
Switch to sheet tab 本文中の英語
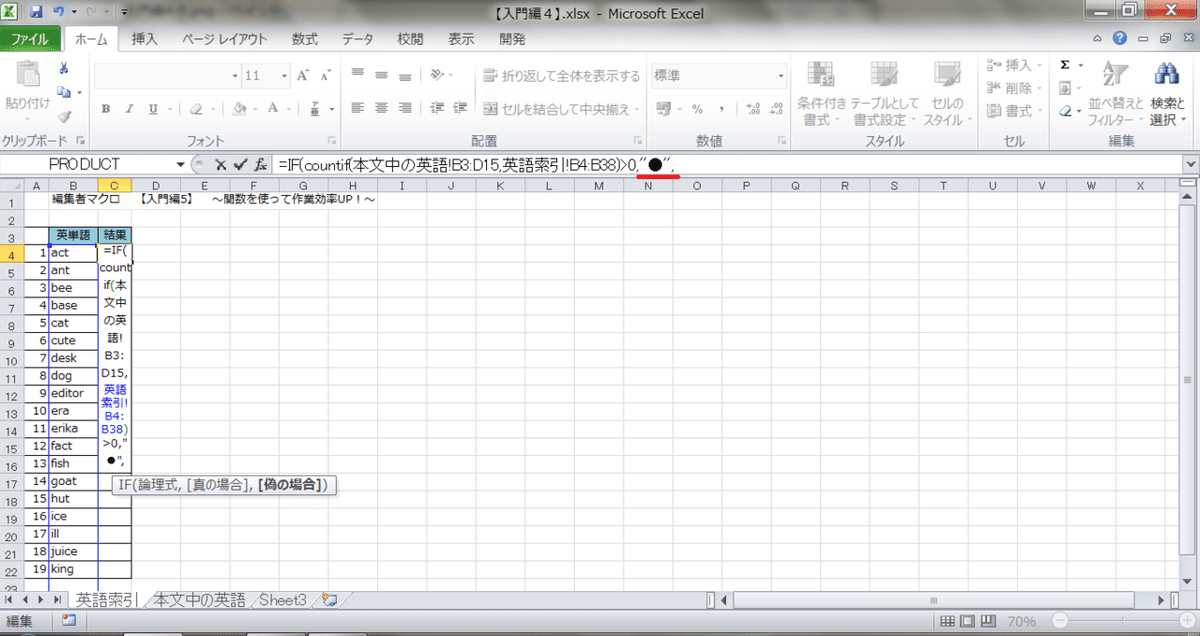pyautogui.click(x=200, y=600)
